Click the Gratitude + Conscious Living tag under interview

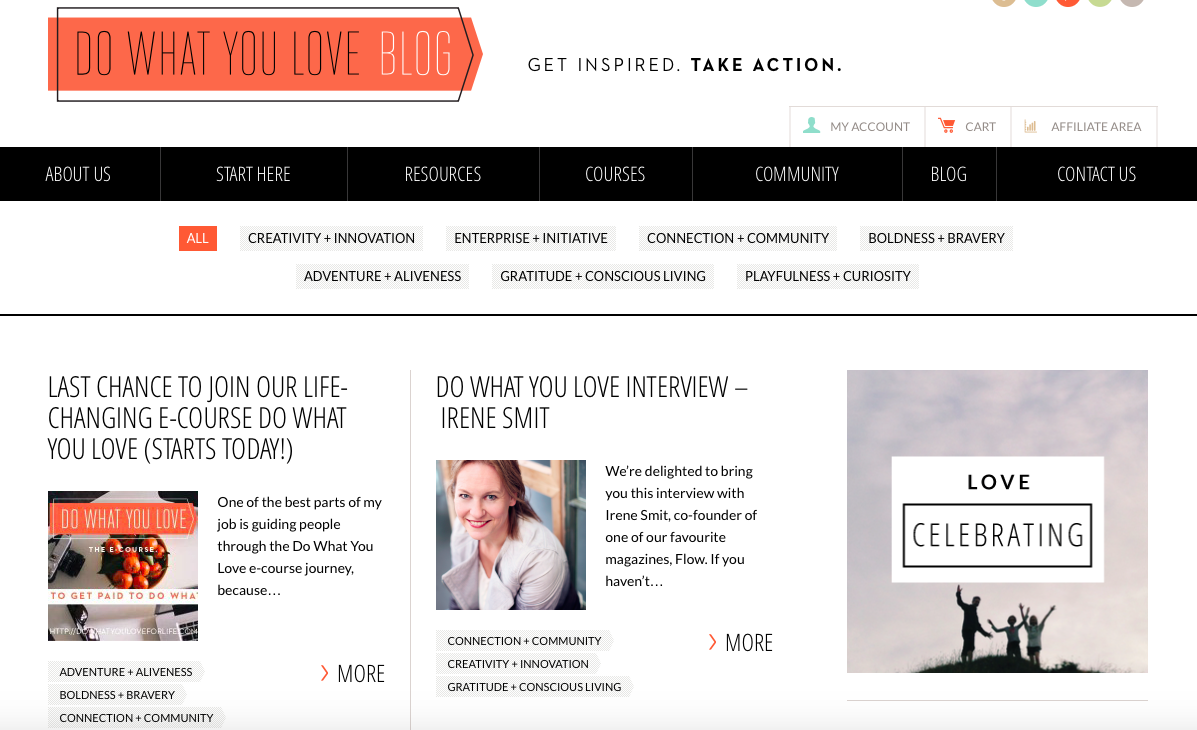[534, 686]
